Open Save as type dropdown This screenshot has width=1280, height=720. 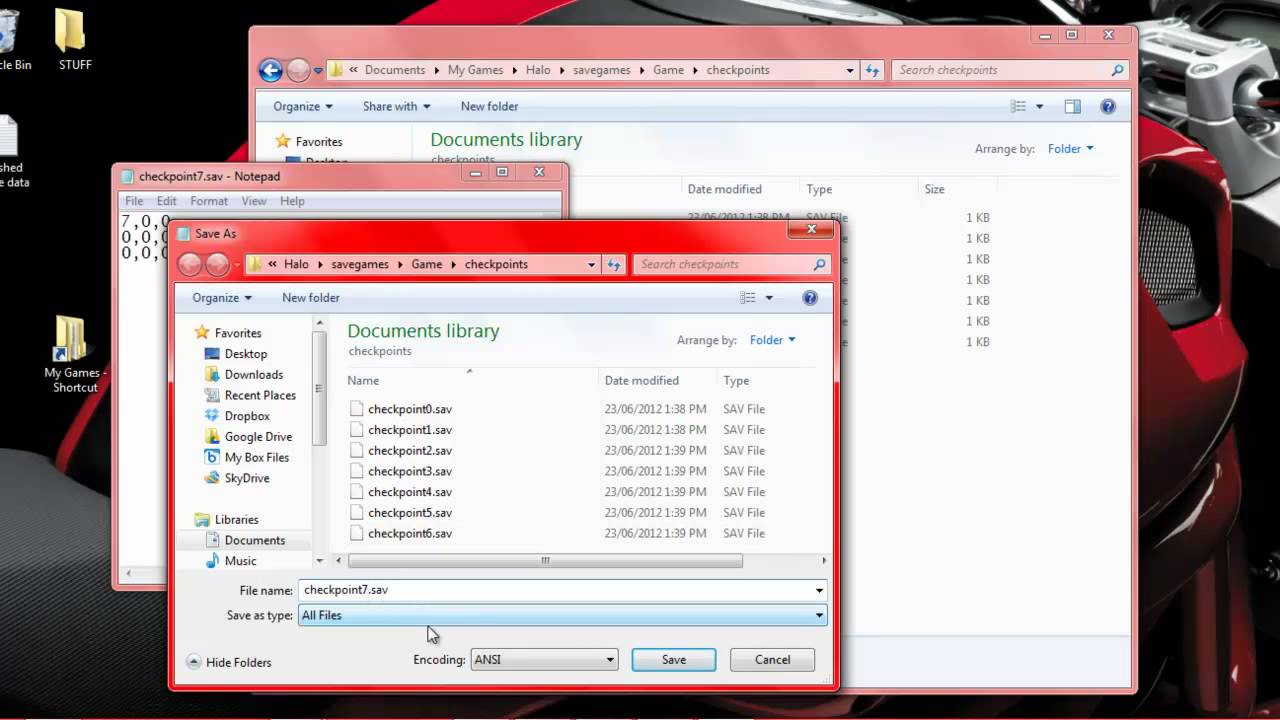[x=562, y=615]
